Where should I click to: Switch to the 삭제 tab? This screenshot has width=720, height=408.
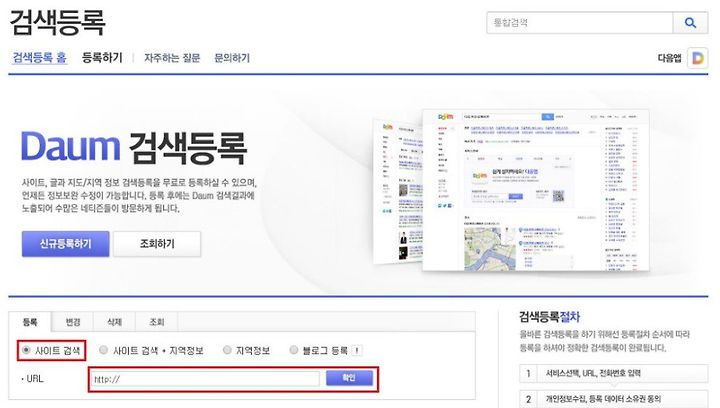click(114, 322)
